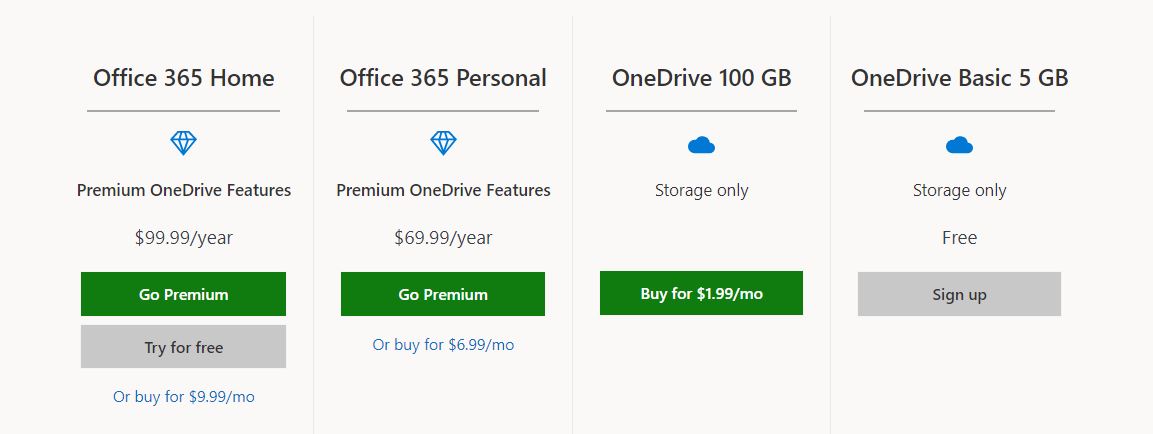Select Go Premium for Office 365 Home
This screenshot has height=434, width=1153.
coord(183,294)
